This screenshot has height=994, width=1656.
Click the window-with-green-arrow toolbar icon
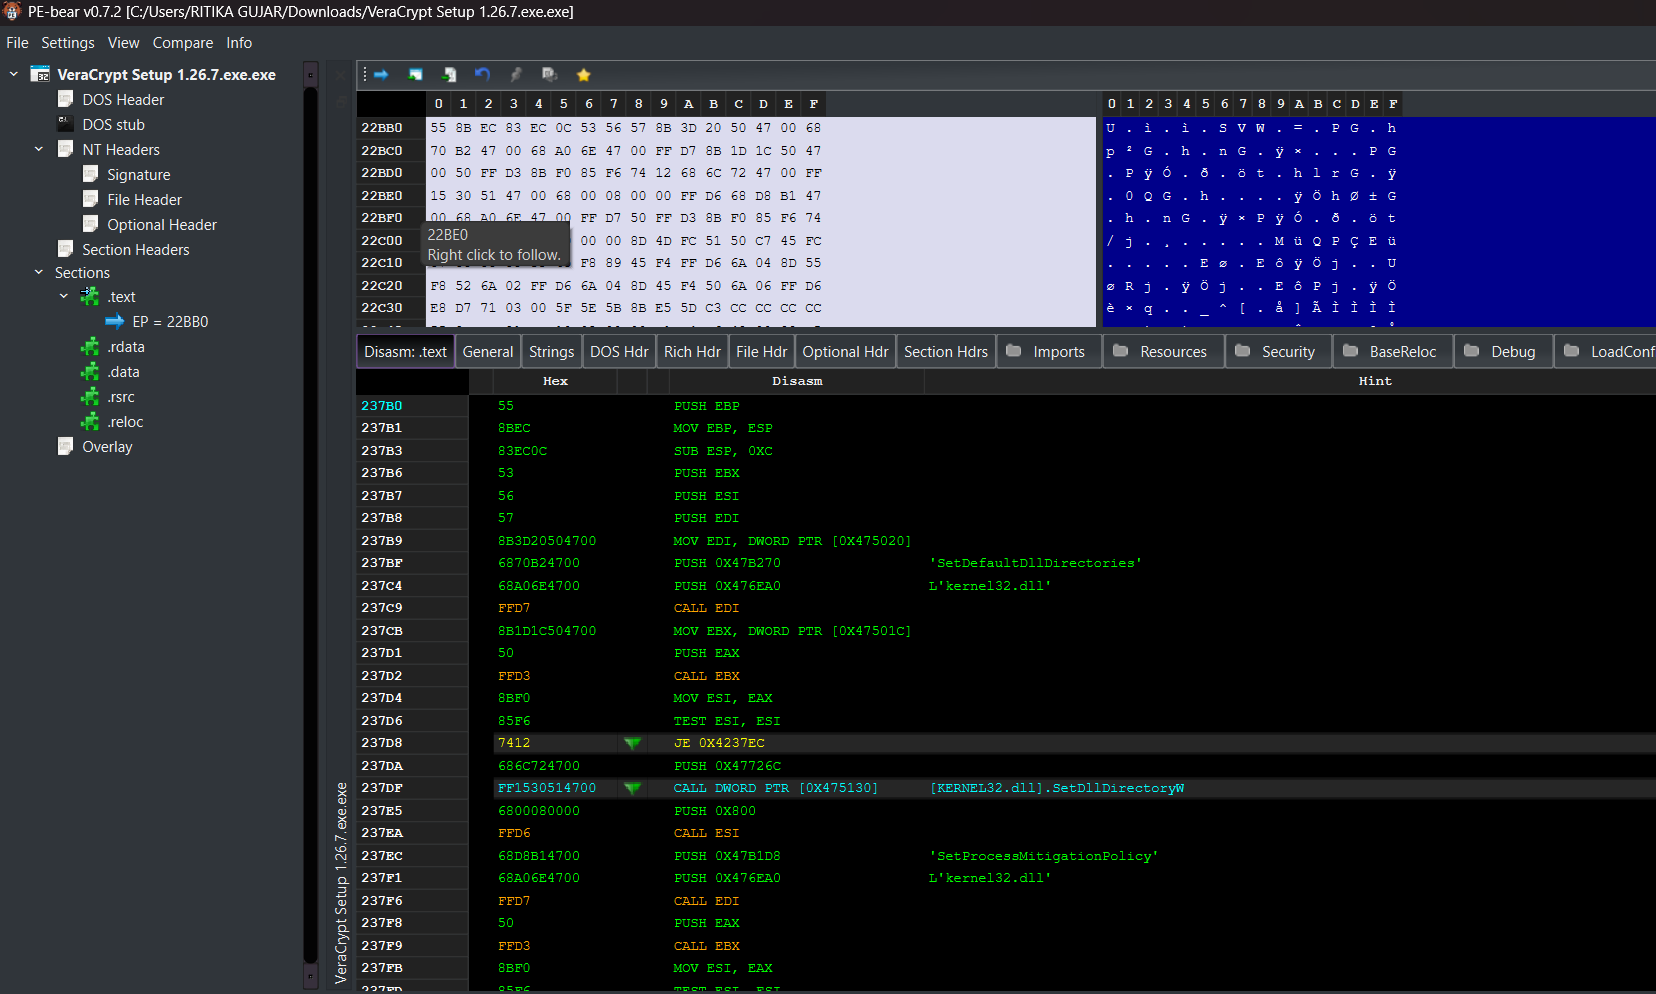click(415, 74)
